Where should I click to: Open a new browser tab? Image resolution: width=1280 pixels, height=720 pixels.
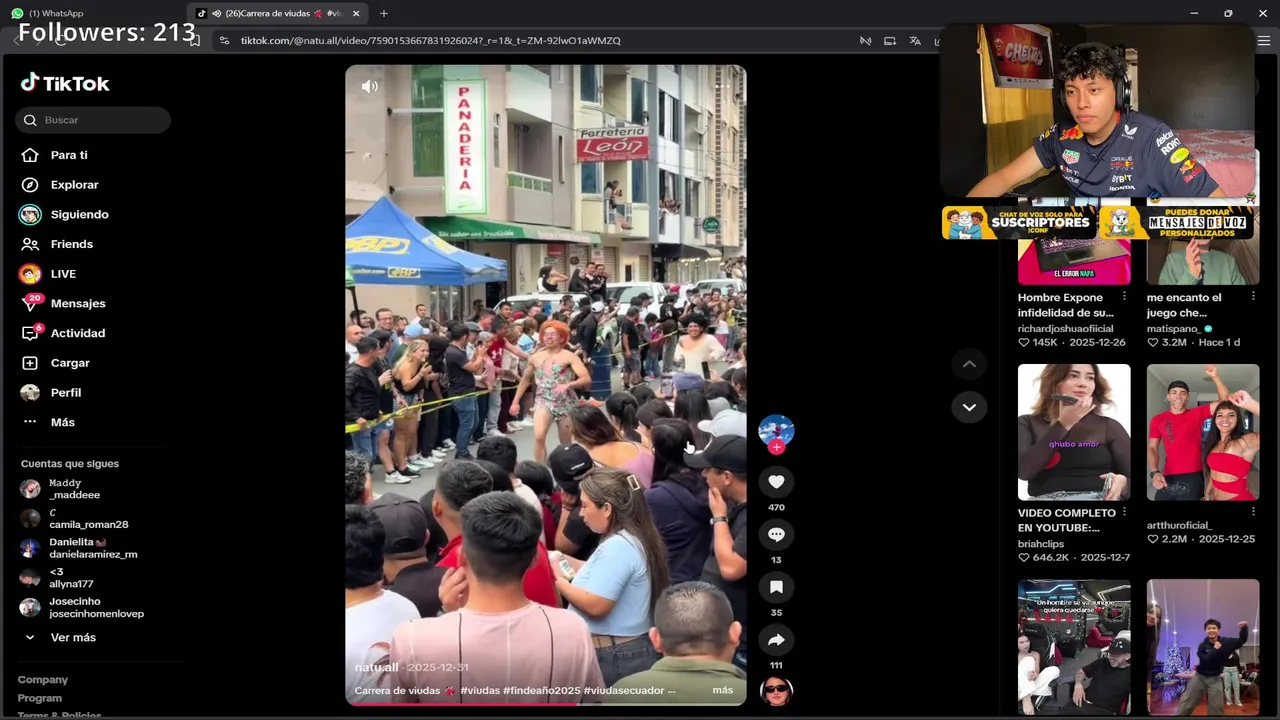pyautogui.click(x=383, y=13)
